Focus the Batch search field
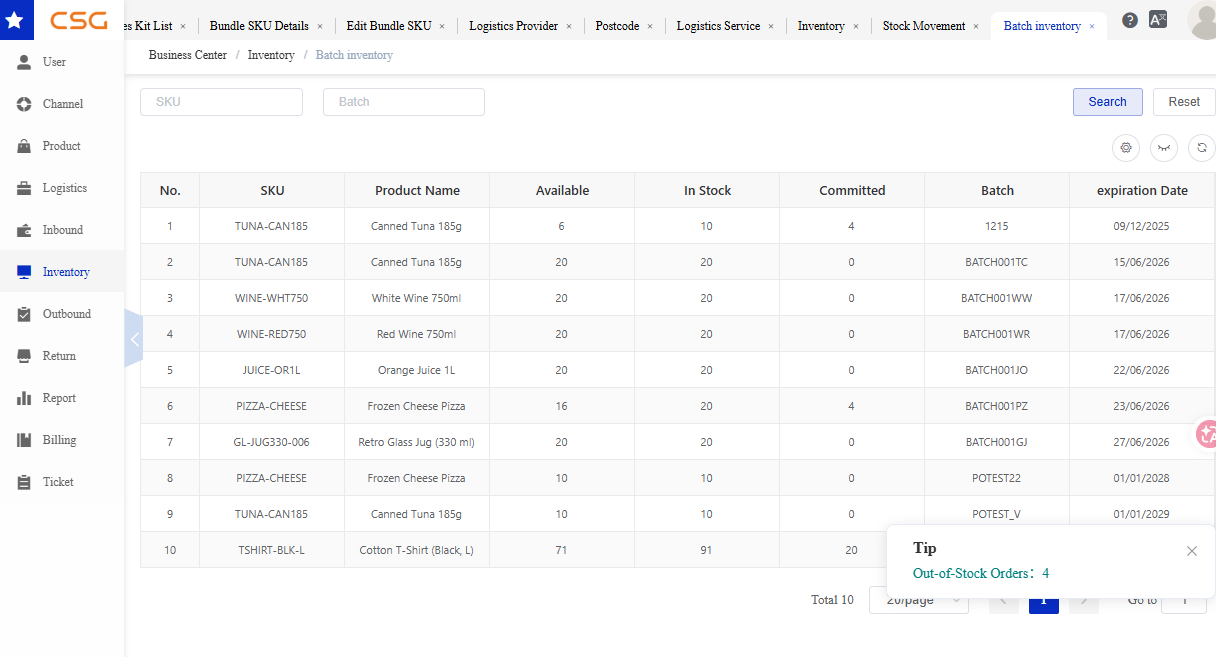The width and height of the screenshot is (1216, 657). (x=404, y=102)
